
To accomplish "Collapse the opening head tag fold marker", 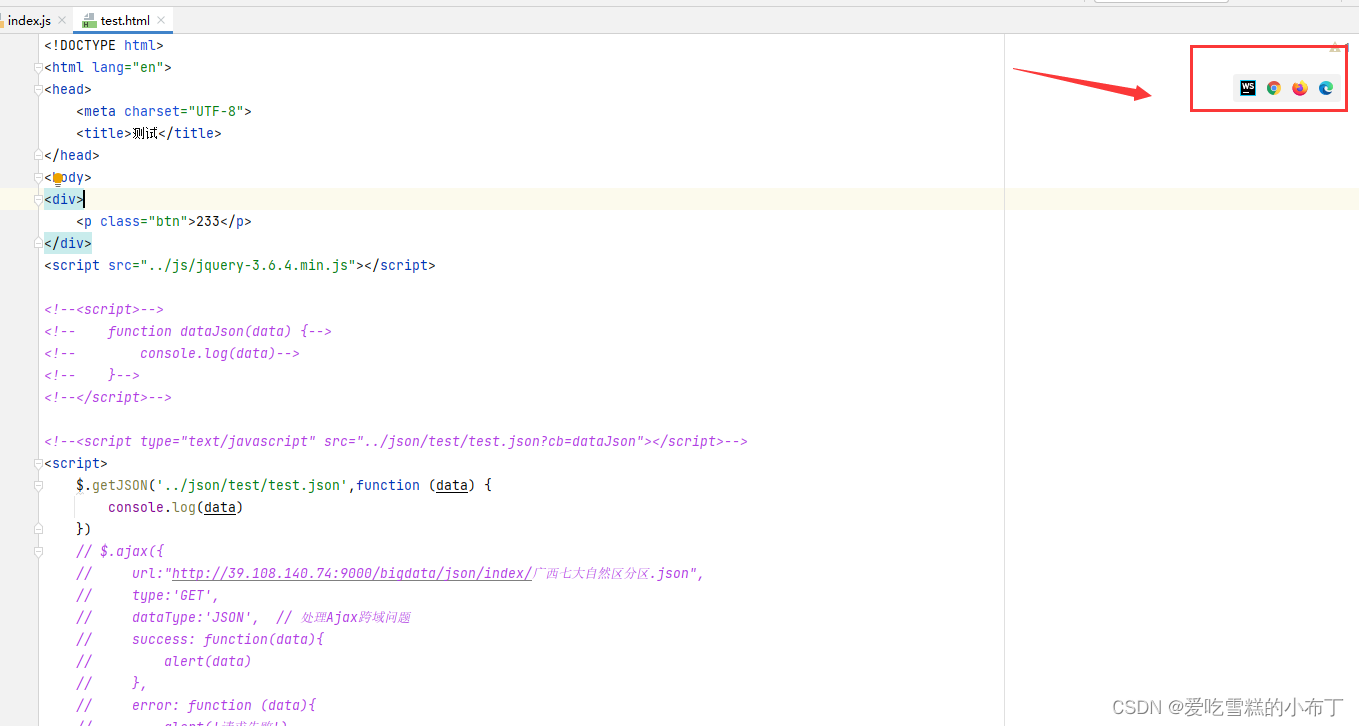I will (39, 90).
